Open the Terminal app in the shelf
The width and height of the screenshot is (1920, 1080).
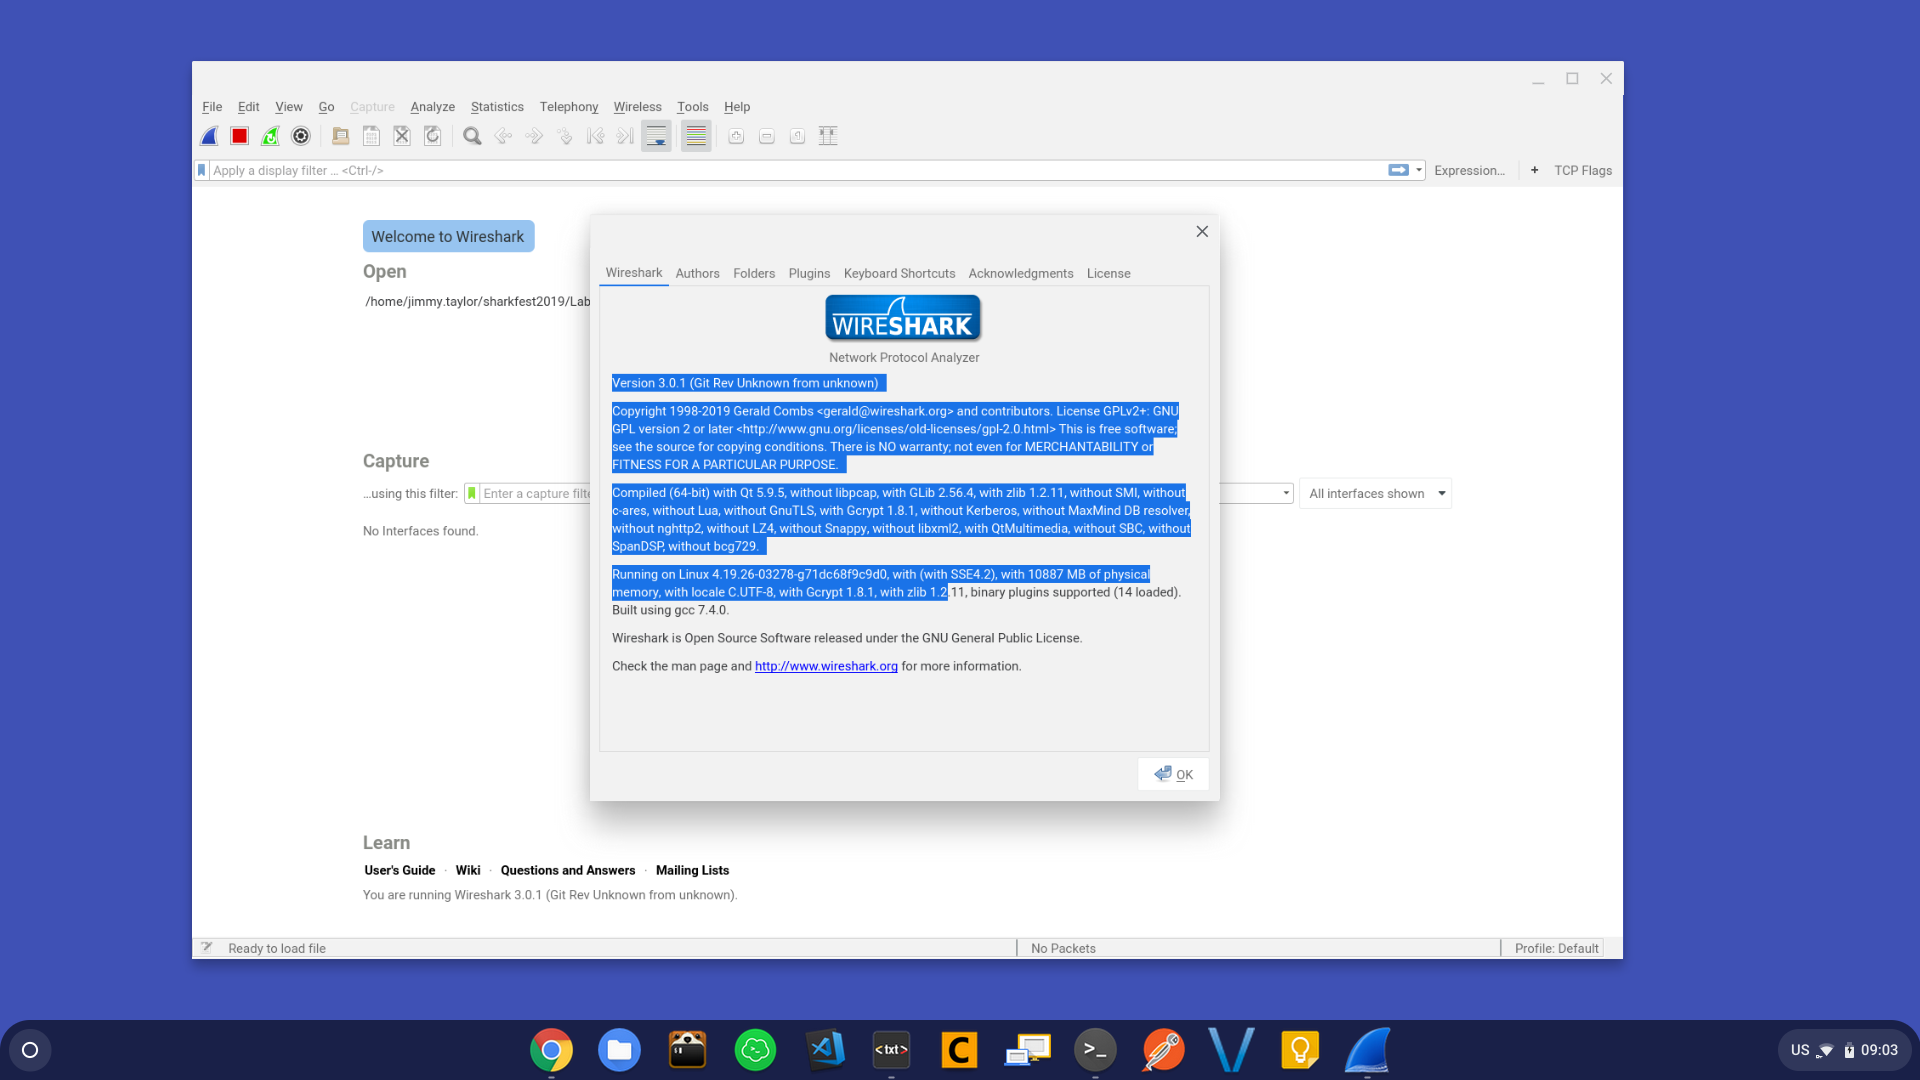[1095, 1050]
